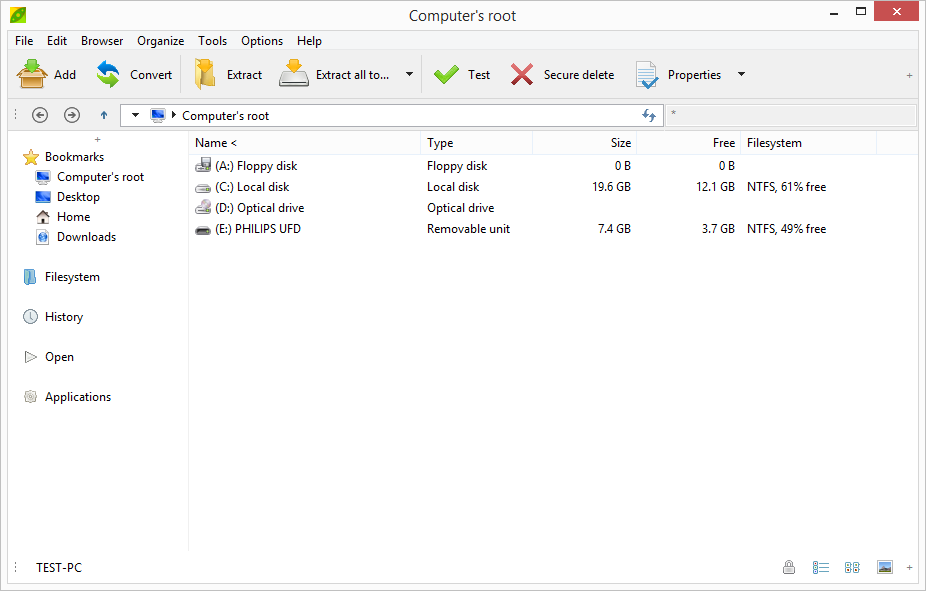This screenshot has height=591, width=926.
Task: Click the padlock password icon in status bar
Action: pos(789,568)
